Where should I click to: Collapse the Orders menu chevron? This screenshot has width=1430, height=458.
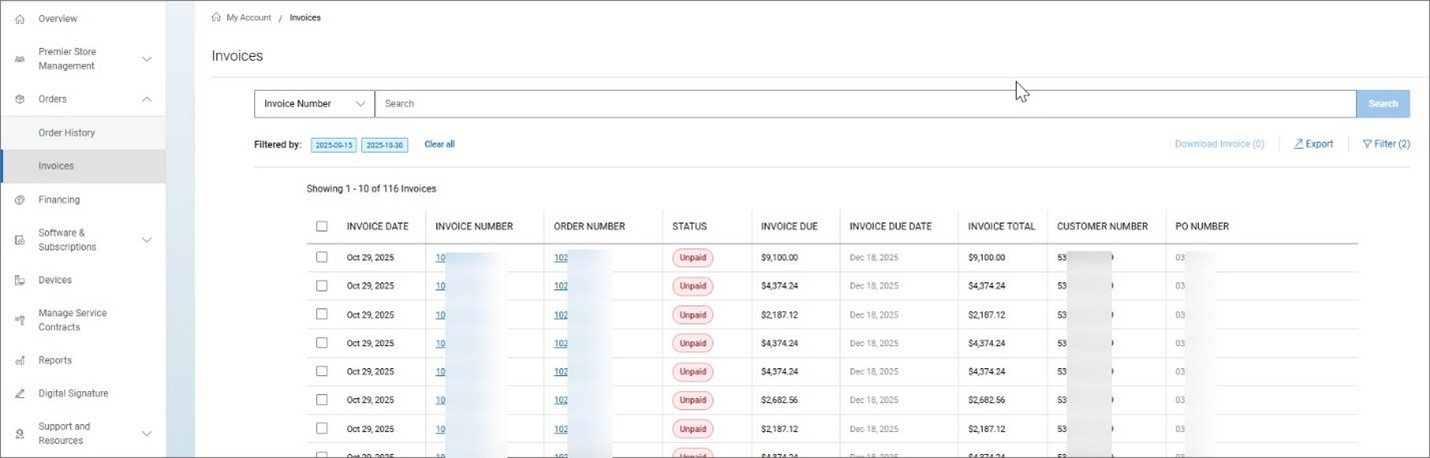(x=147, y=99)
